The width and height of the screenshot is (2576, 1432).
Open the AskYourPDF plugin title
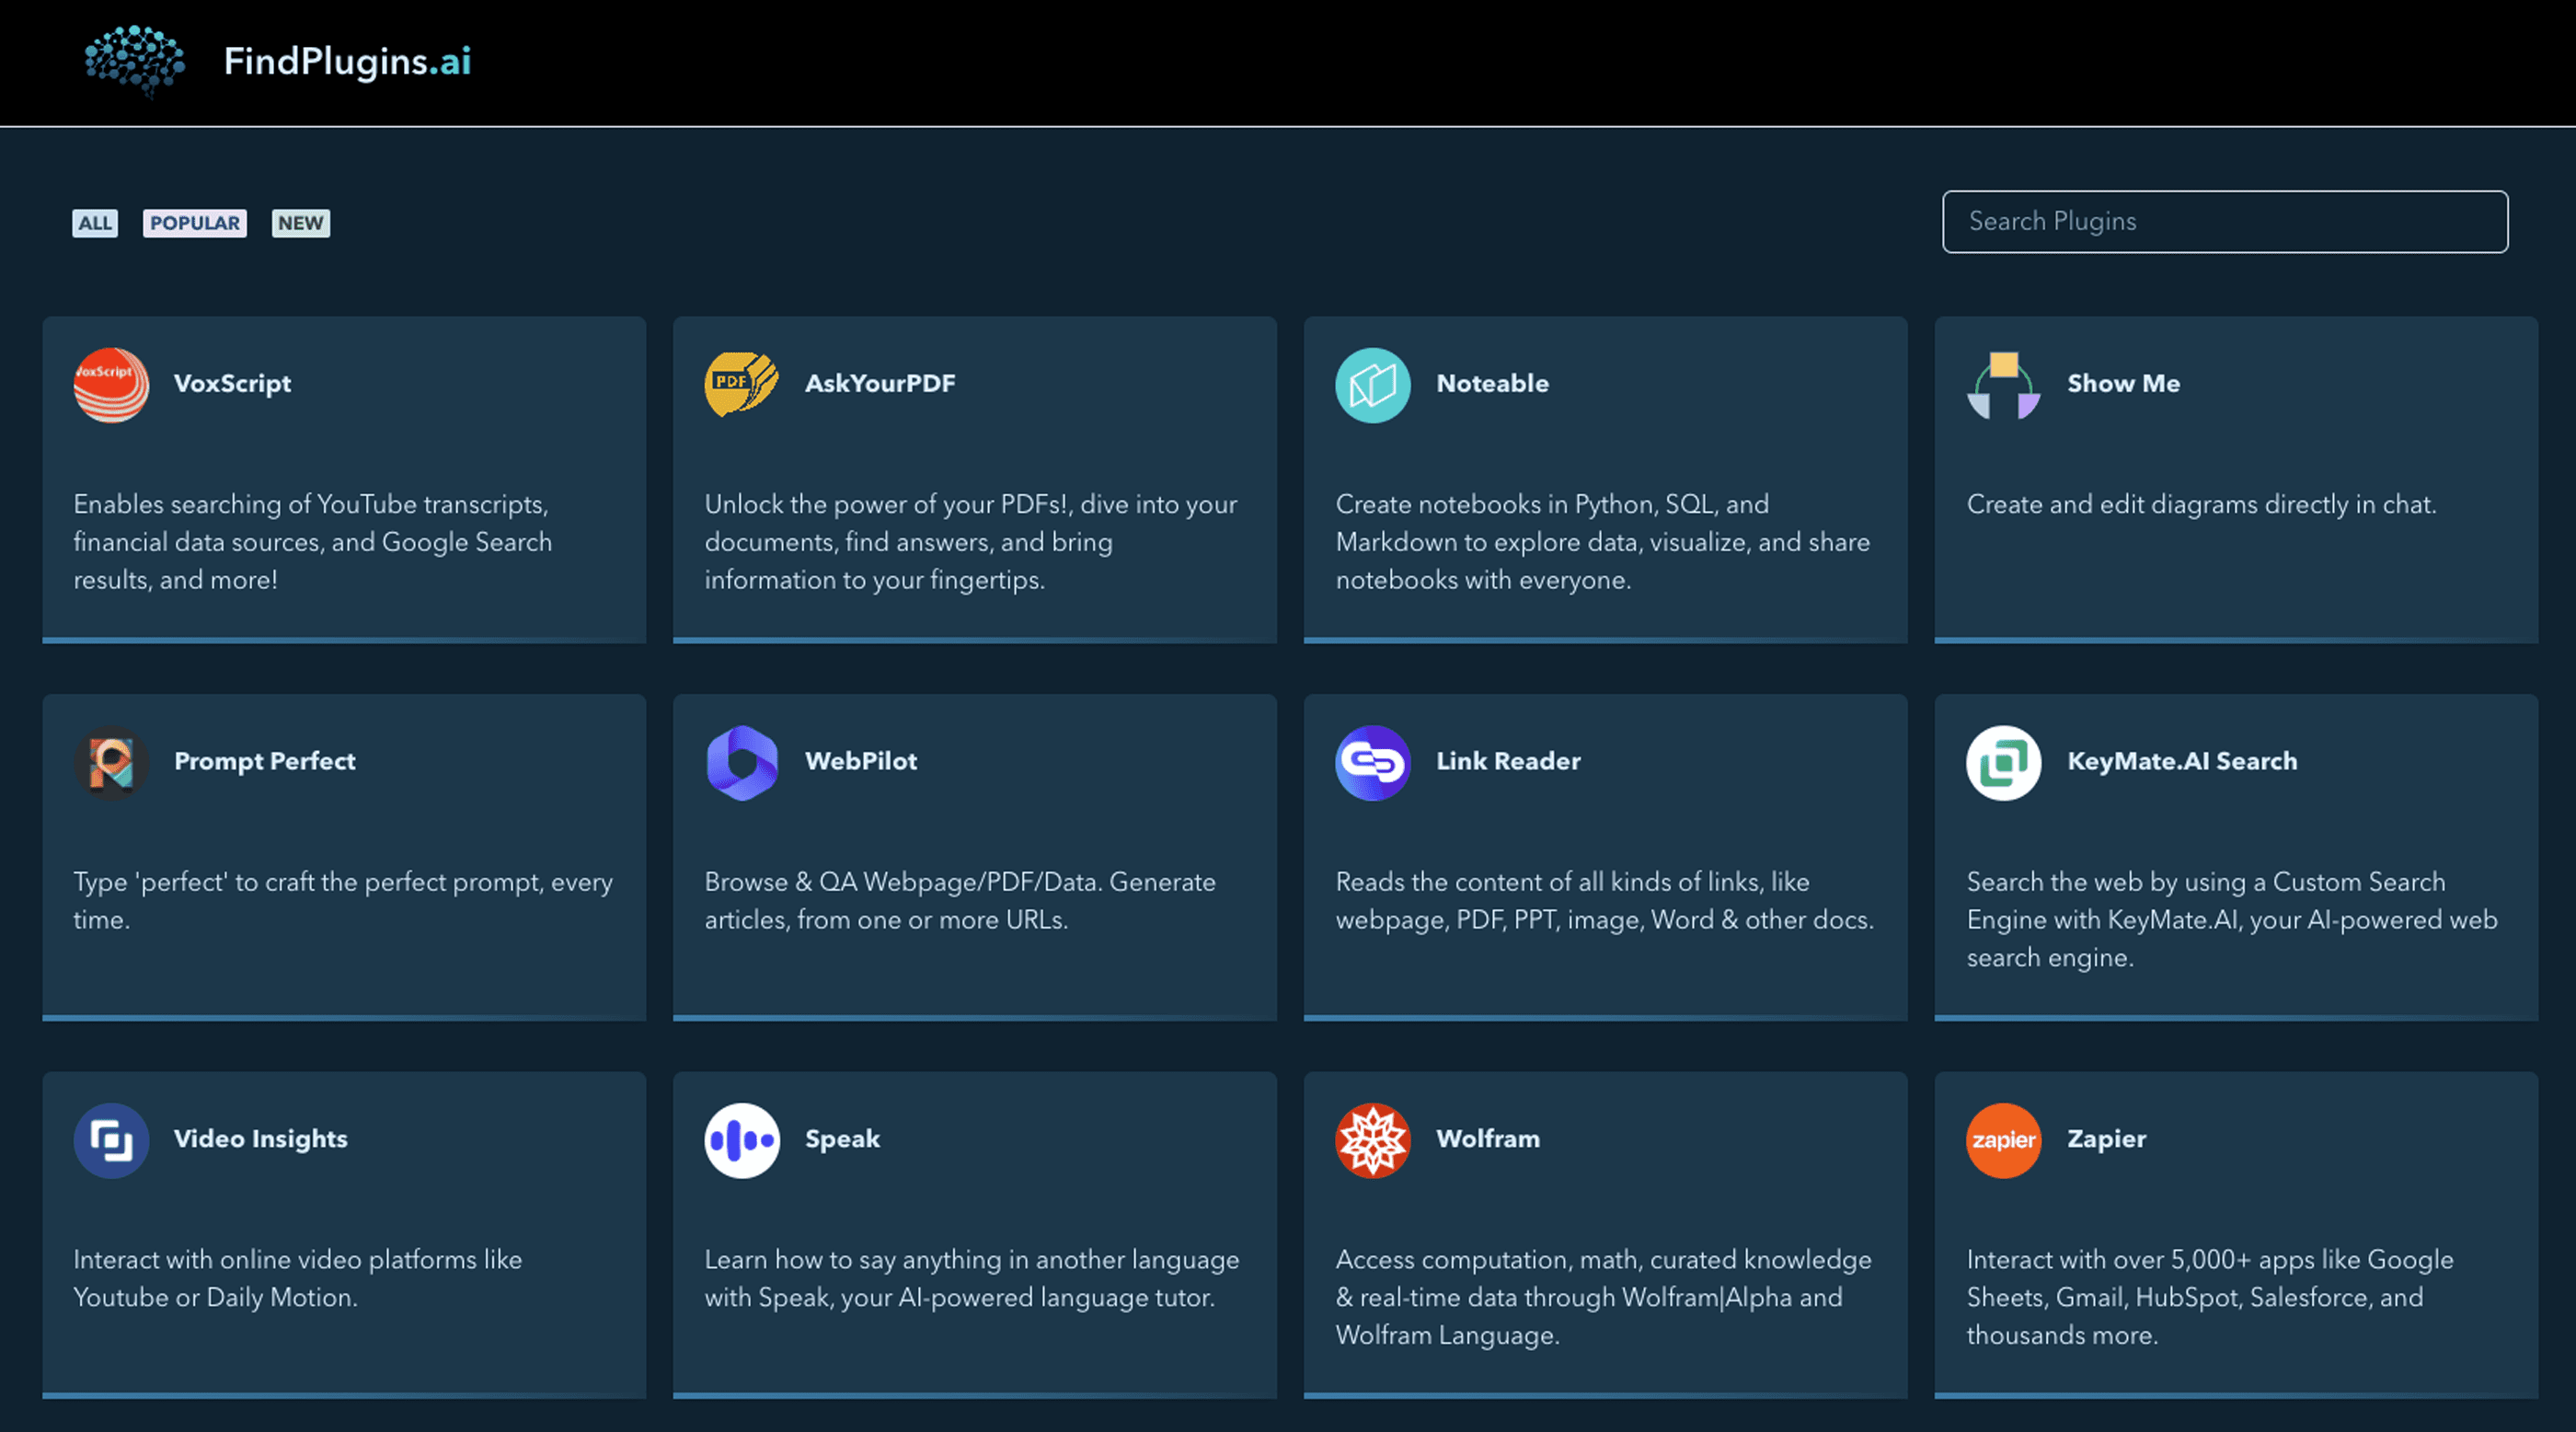coord(880,384)
